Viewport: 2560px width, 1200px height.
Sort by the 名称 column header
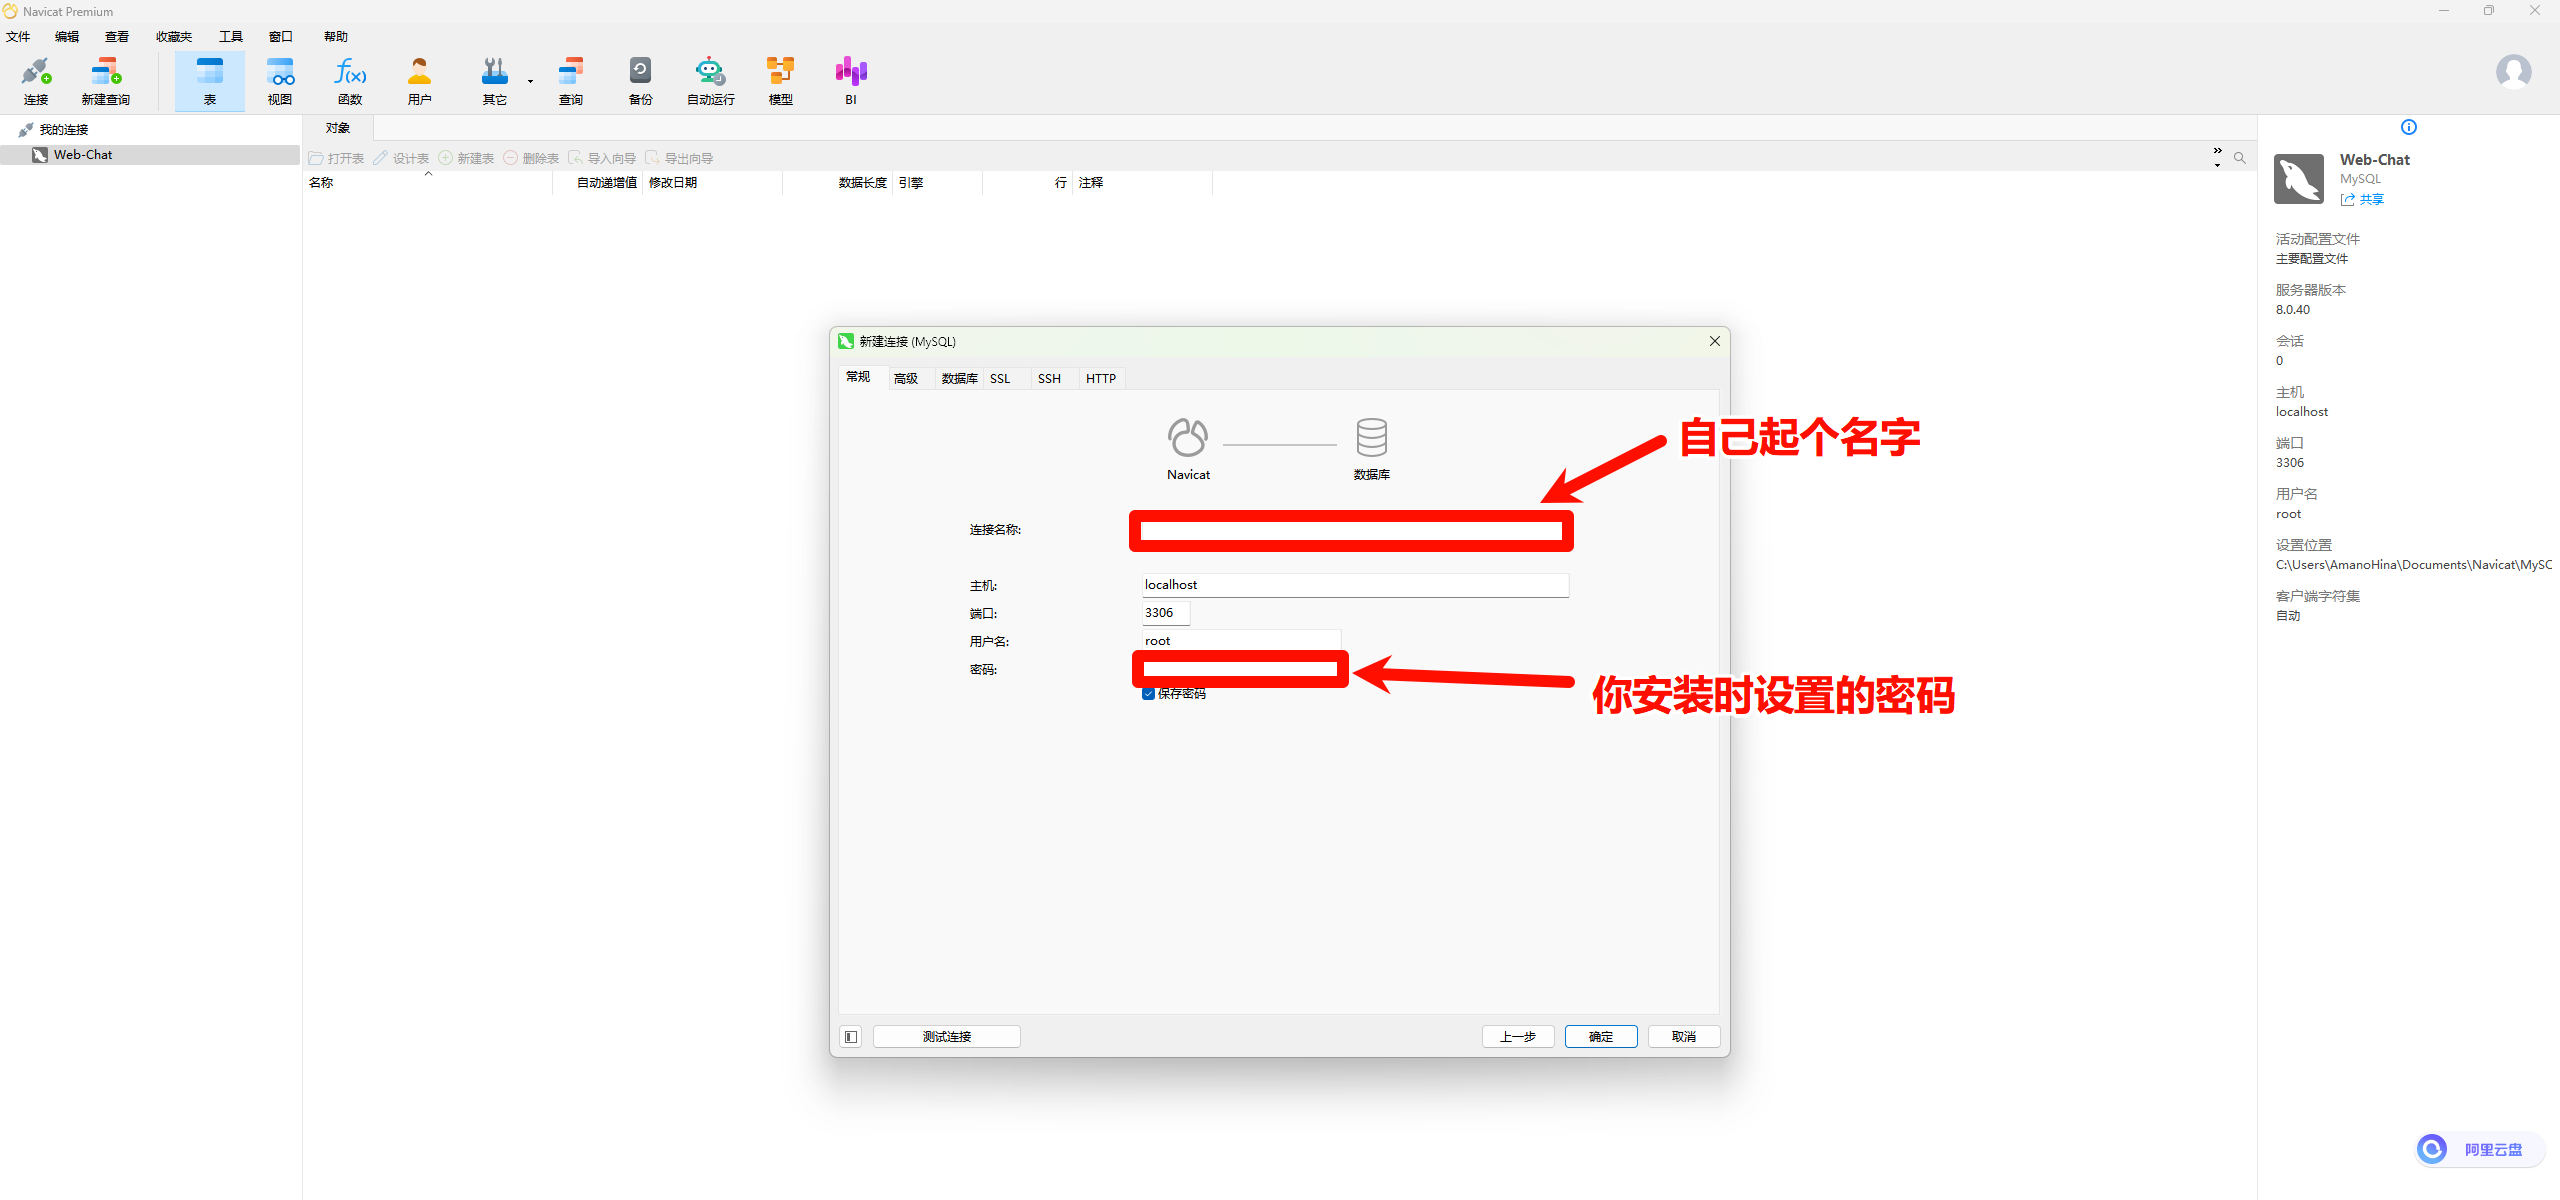pos(428,183)
